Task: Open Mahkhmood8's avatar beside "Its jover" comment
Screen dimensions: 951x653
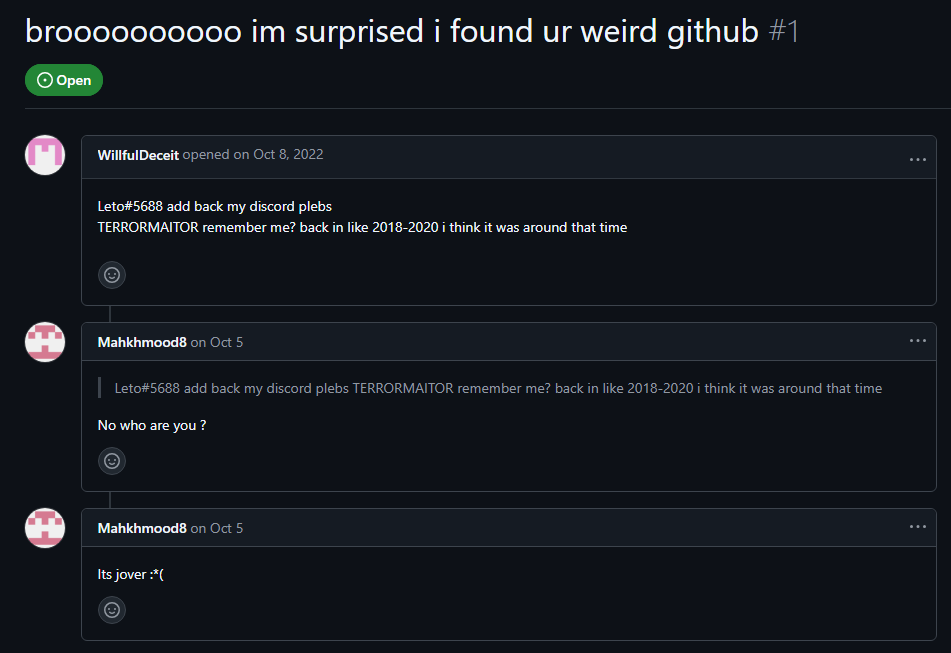Action: point(45,528)
